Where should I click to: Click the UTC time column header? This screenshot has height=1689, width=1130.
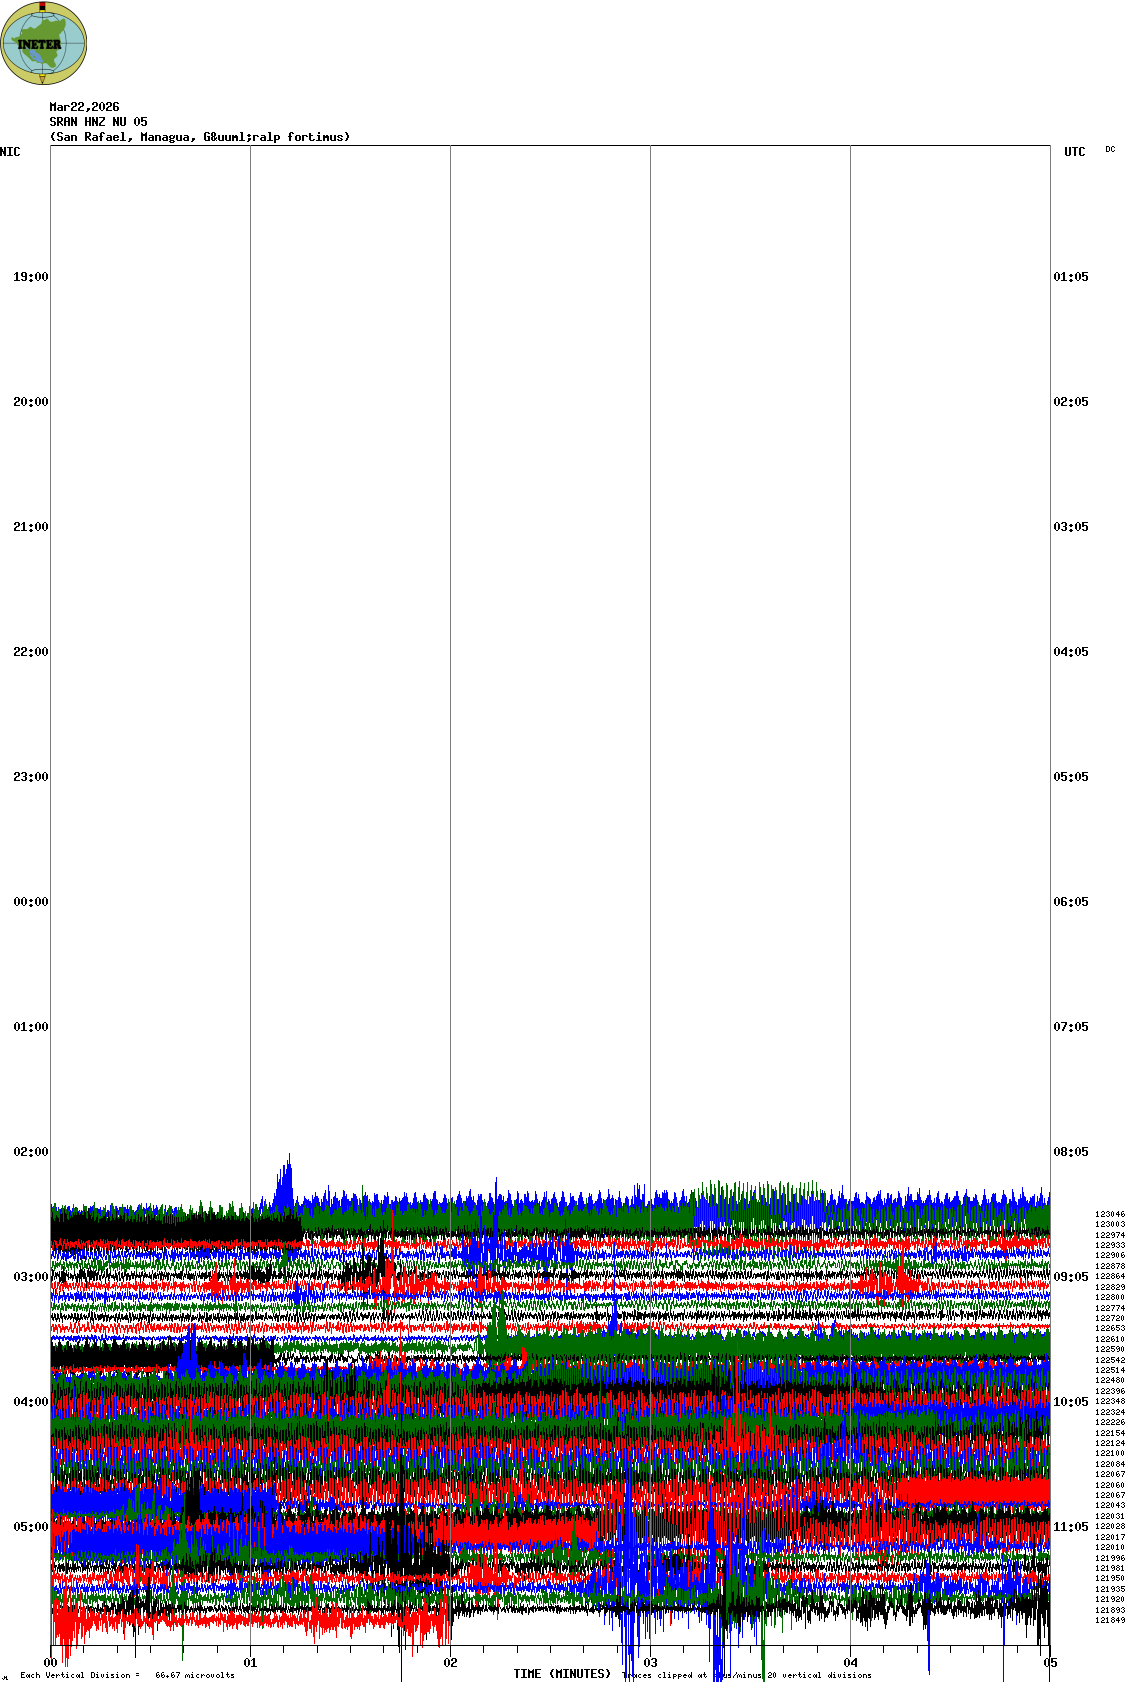click(x=1074, y=152)
